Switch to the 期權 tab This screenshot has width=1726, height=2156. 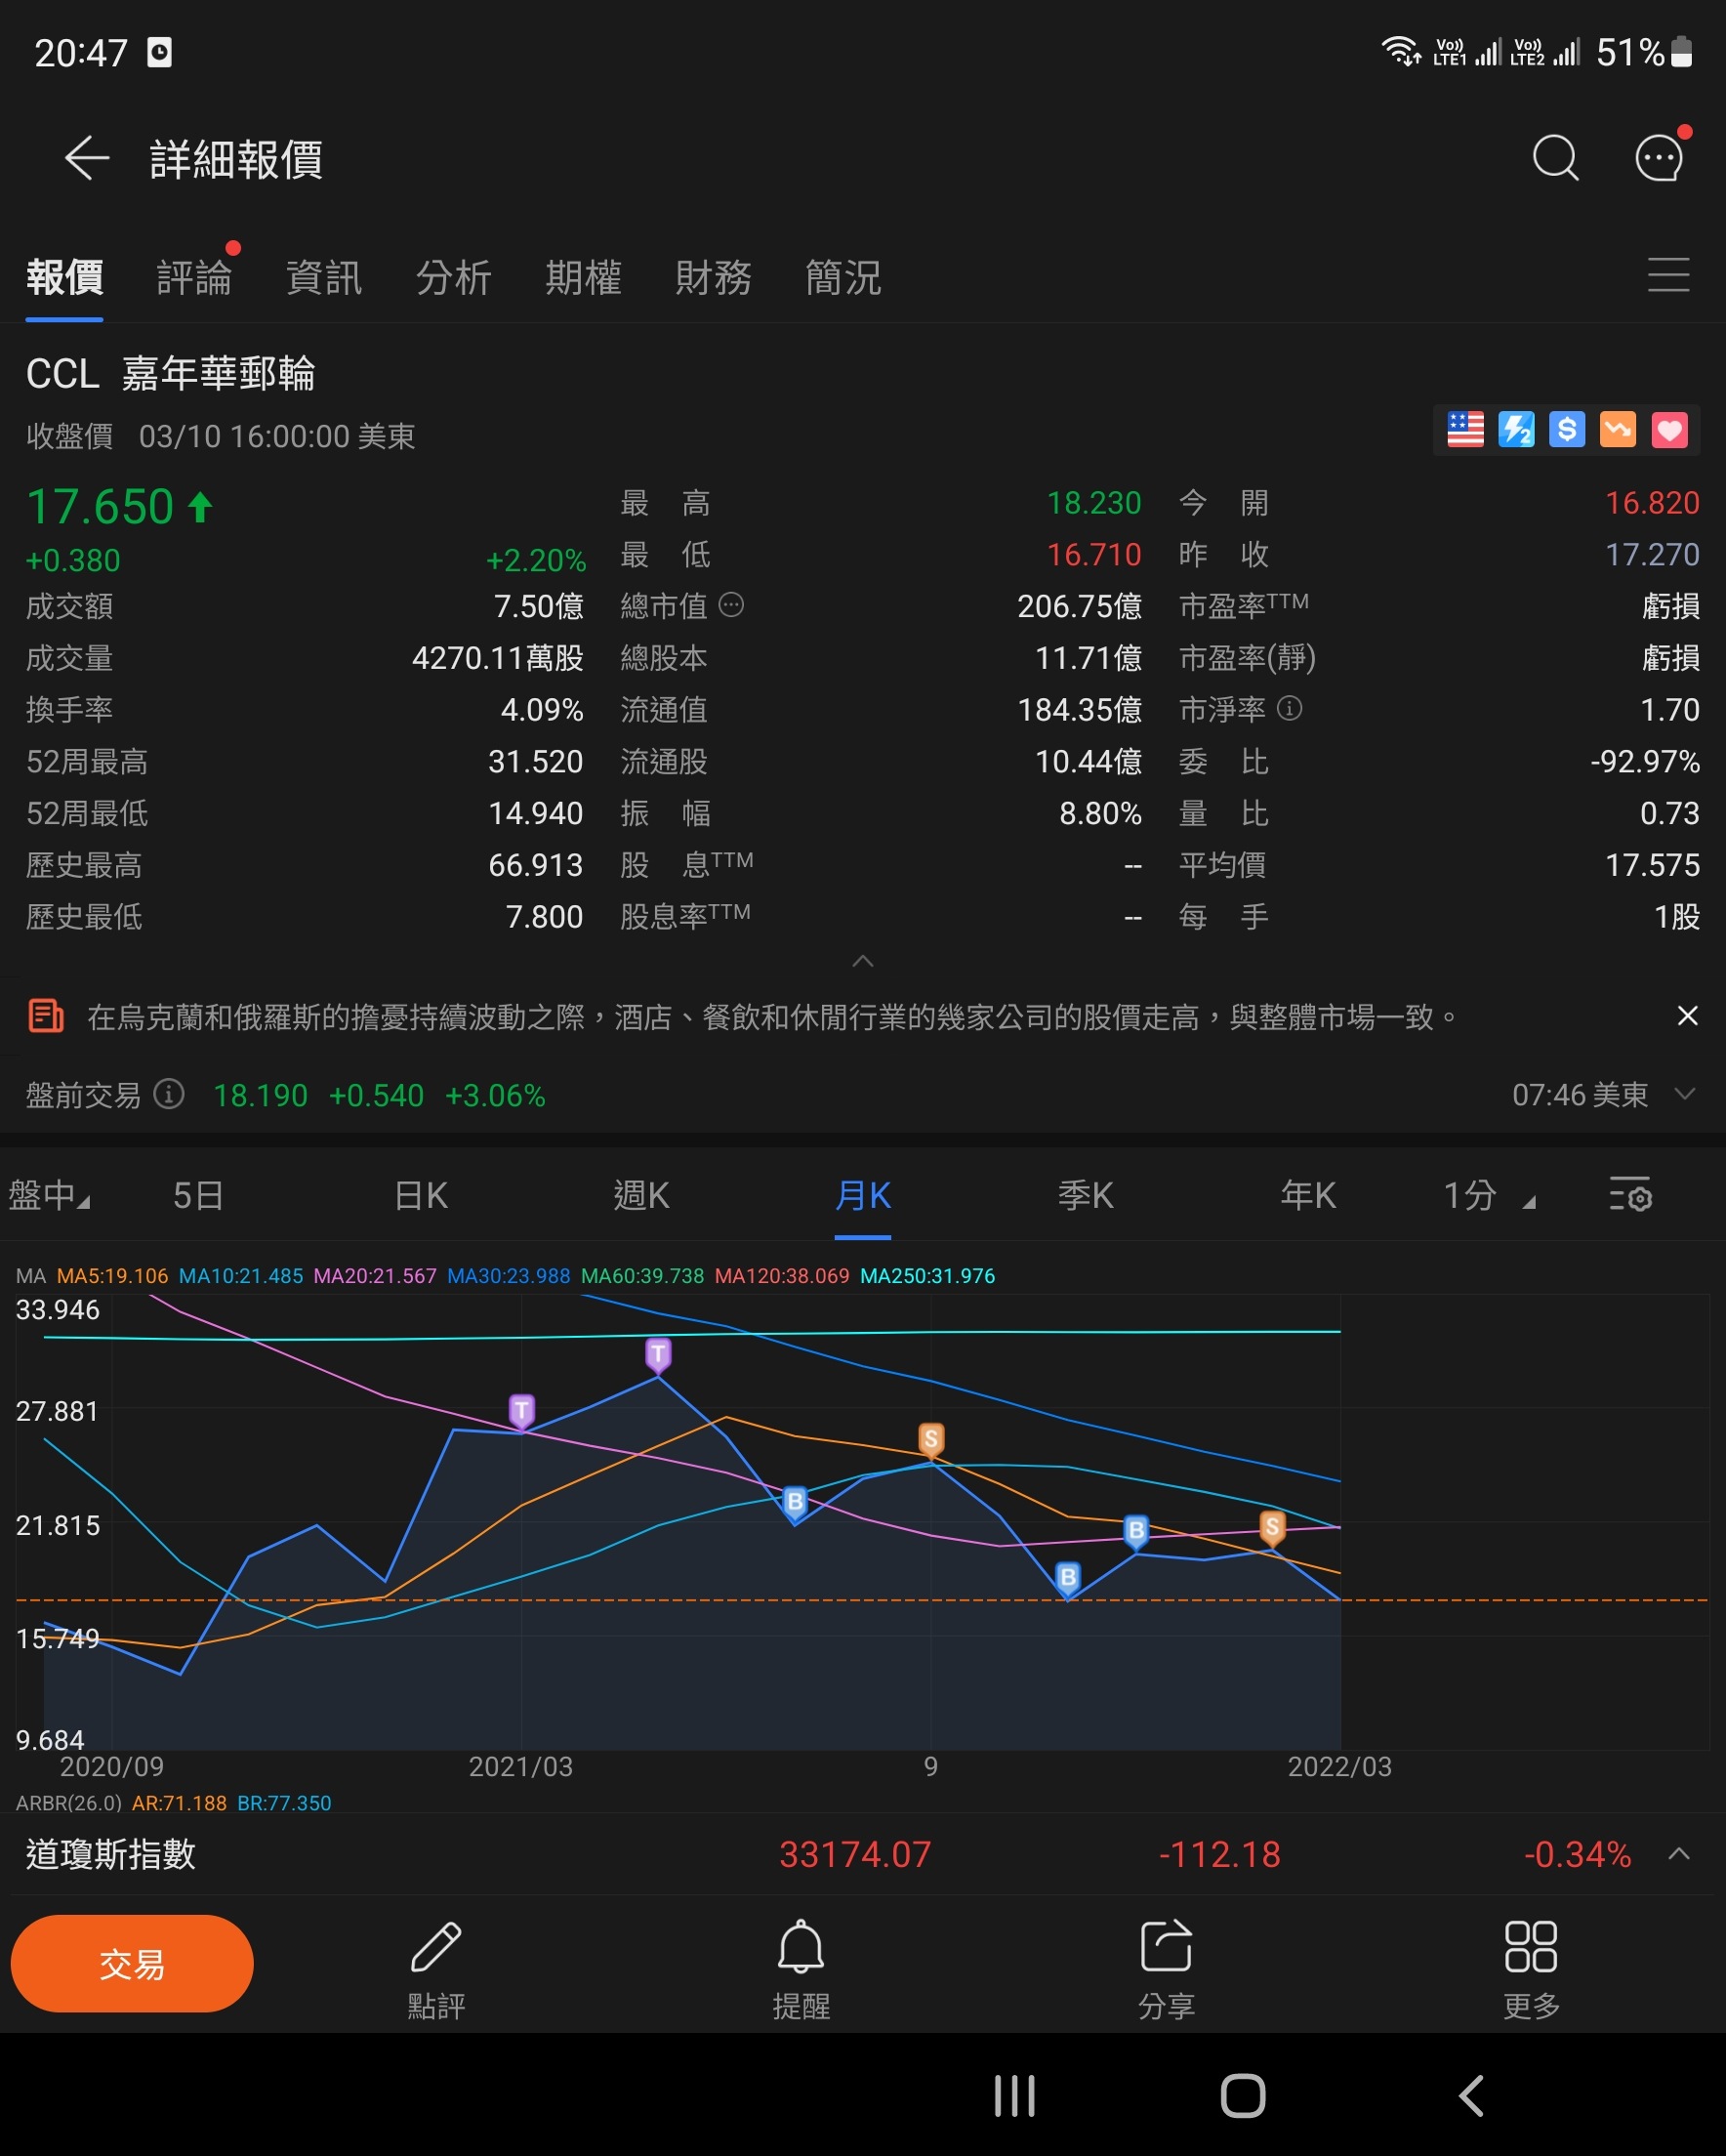(x=584, y=277)
